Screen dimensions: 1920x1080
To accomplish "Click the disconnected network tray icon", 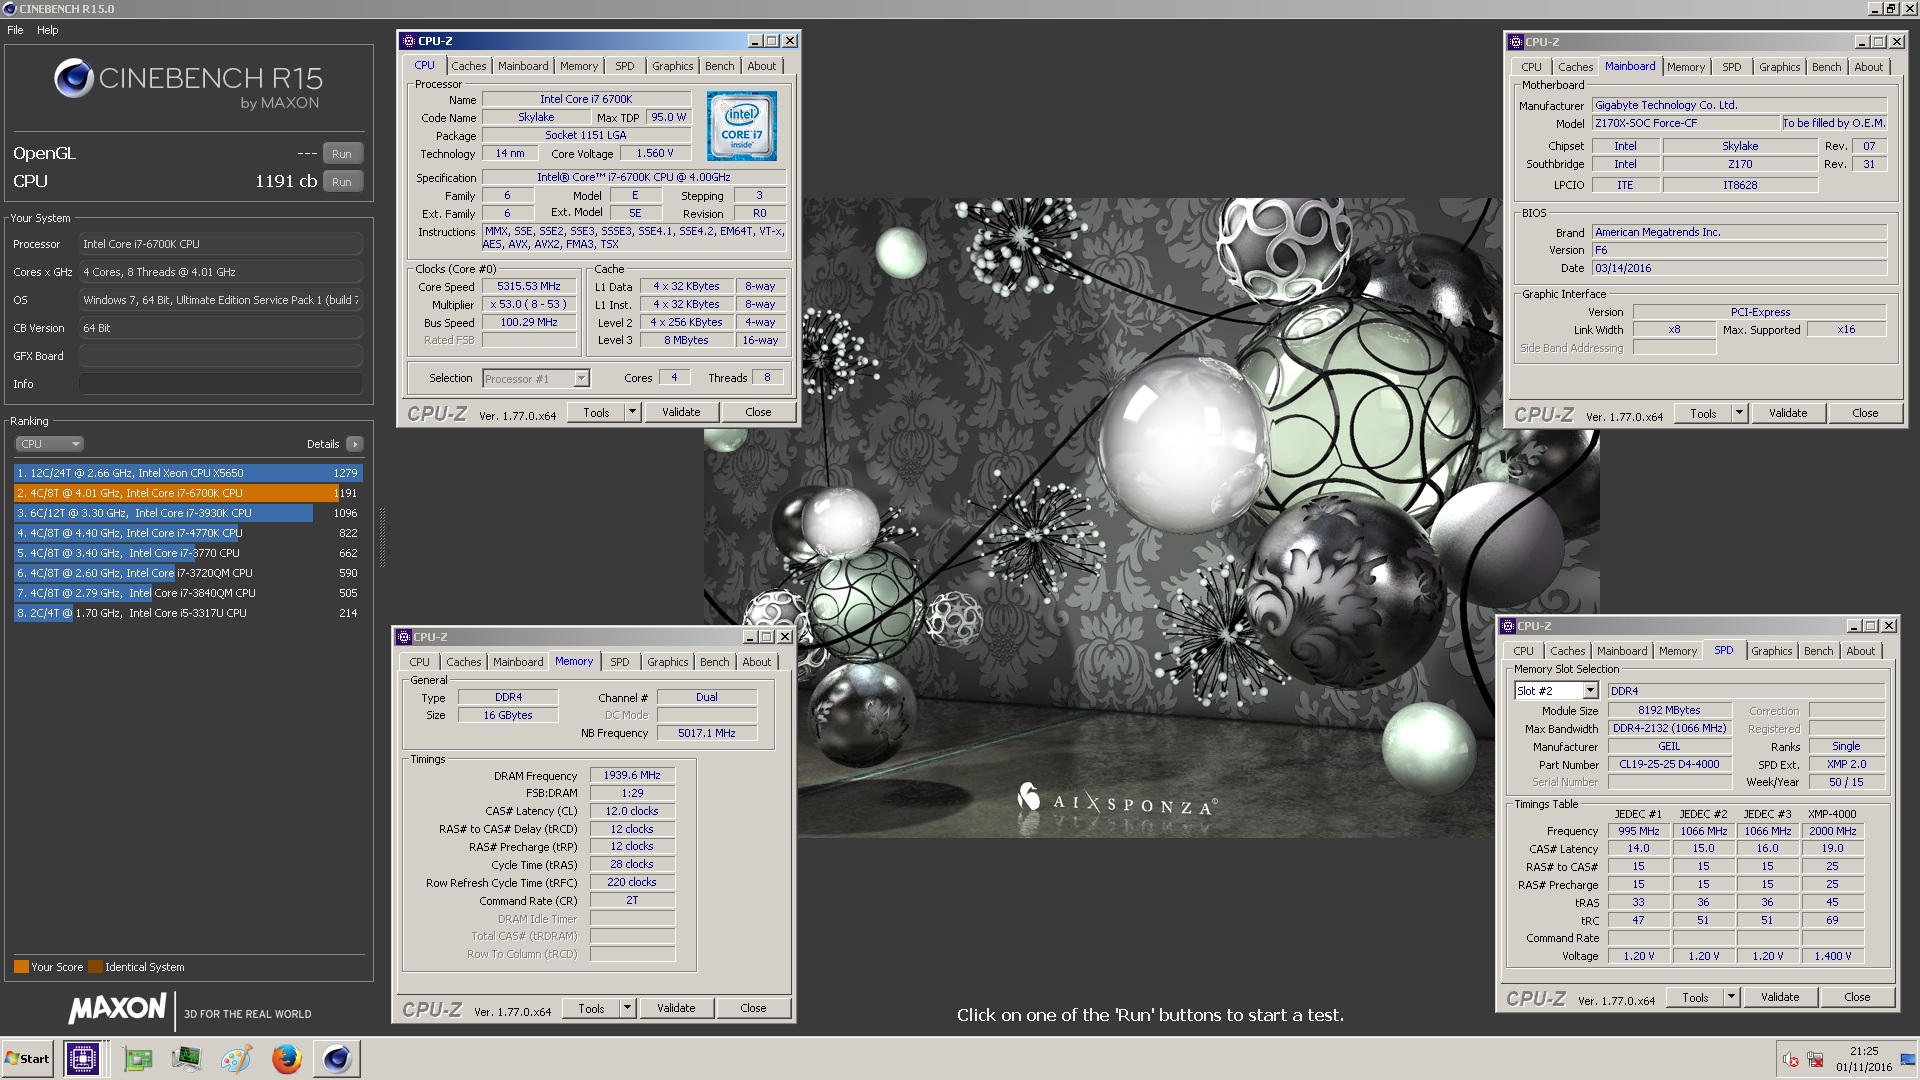I will (1815, 1060).
